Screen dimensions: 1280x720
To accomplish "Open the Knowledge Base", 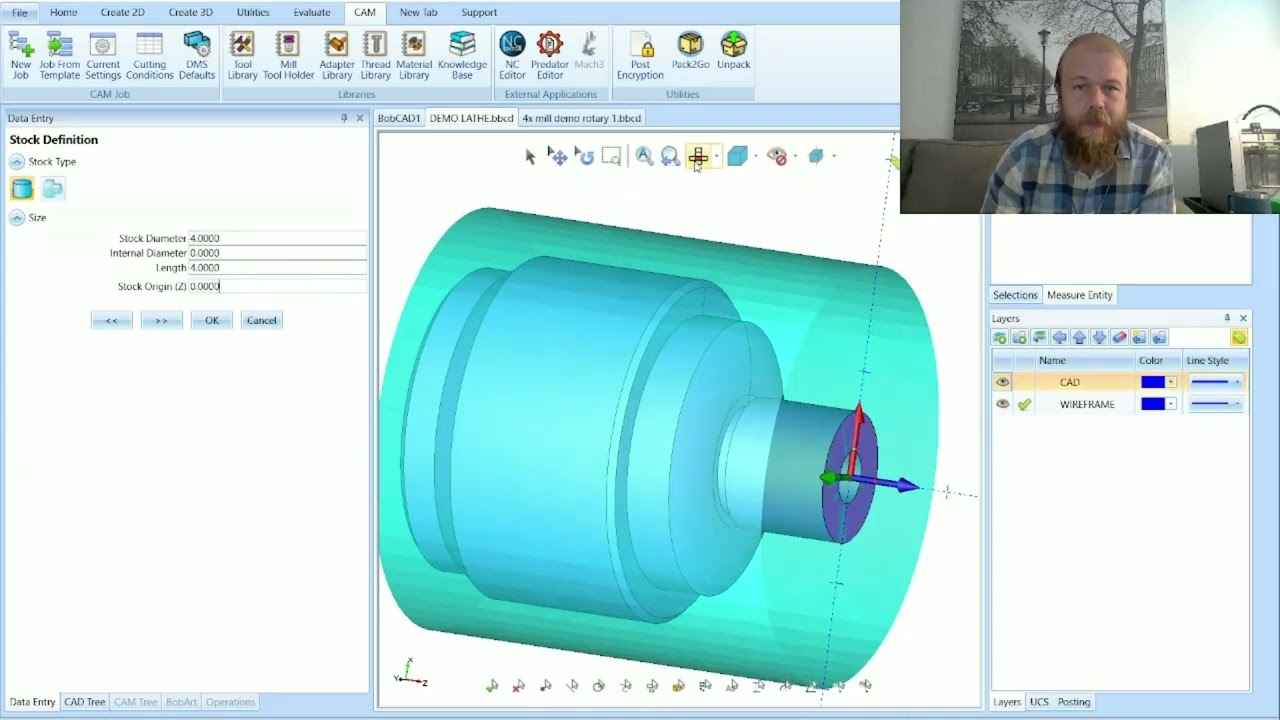I will coord(462,55).
